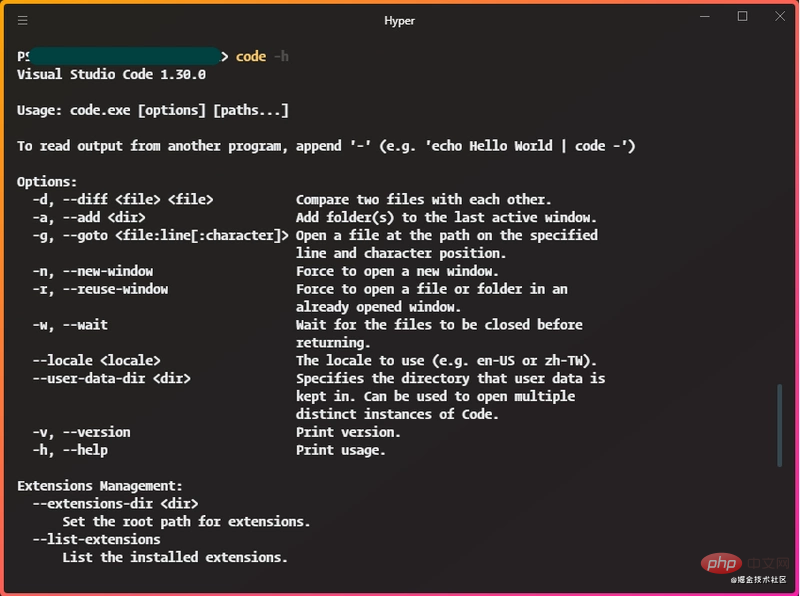This screenshot has width=800, height=596.
Task: Select the 'Extensions Management:' heading text
Action: 100,485
